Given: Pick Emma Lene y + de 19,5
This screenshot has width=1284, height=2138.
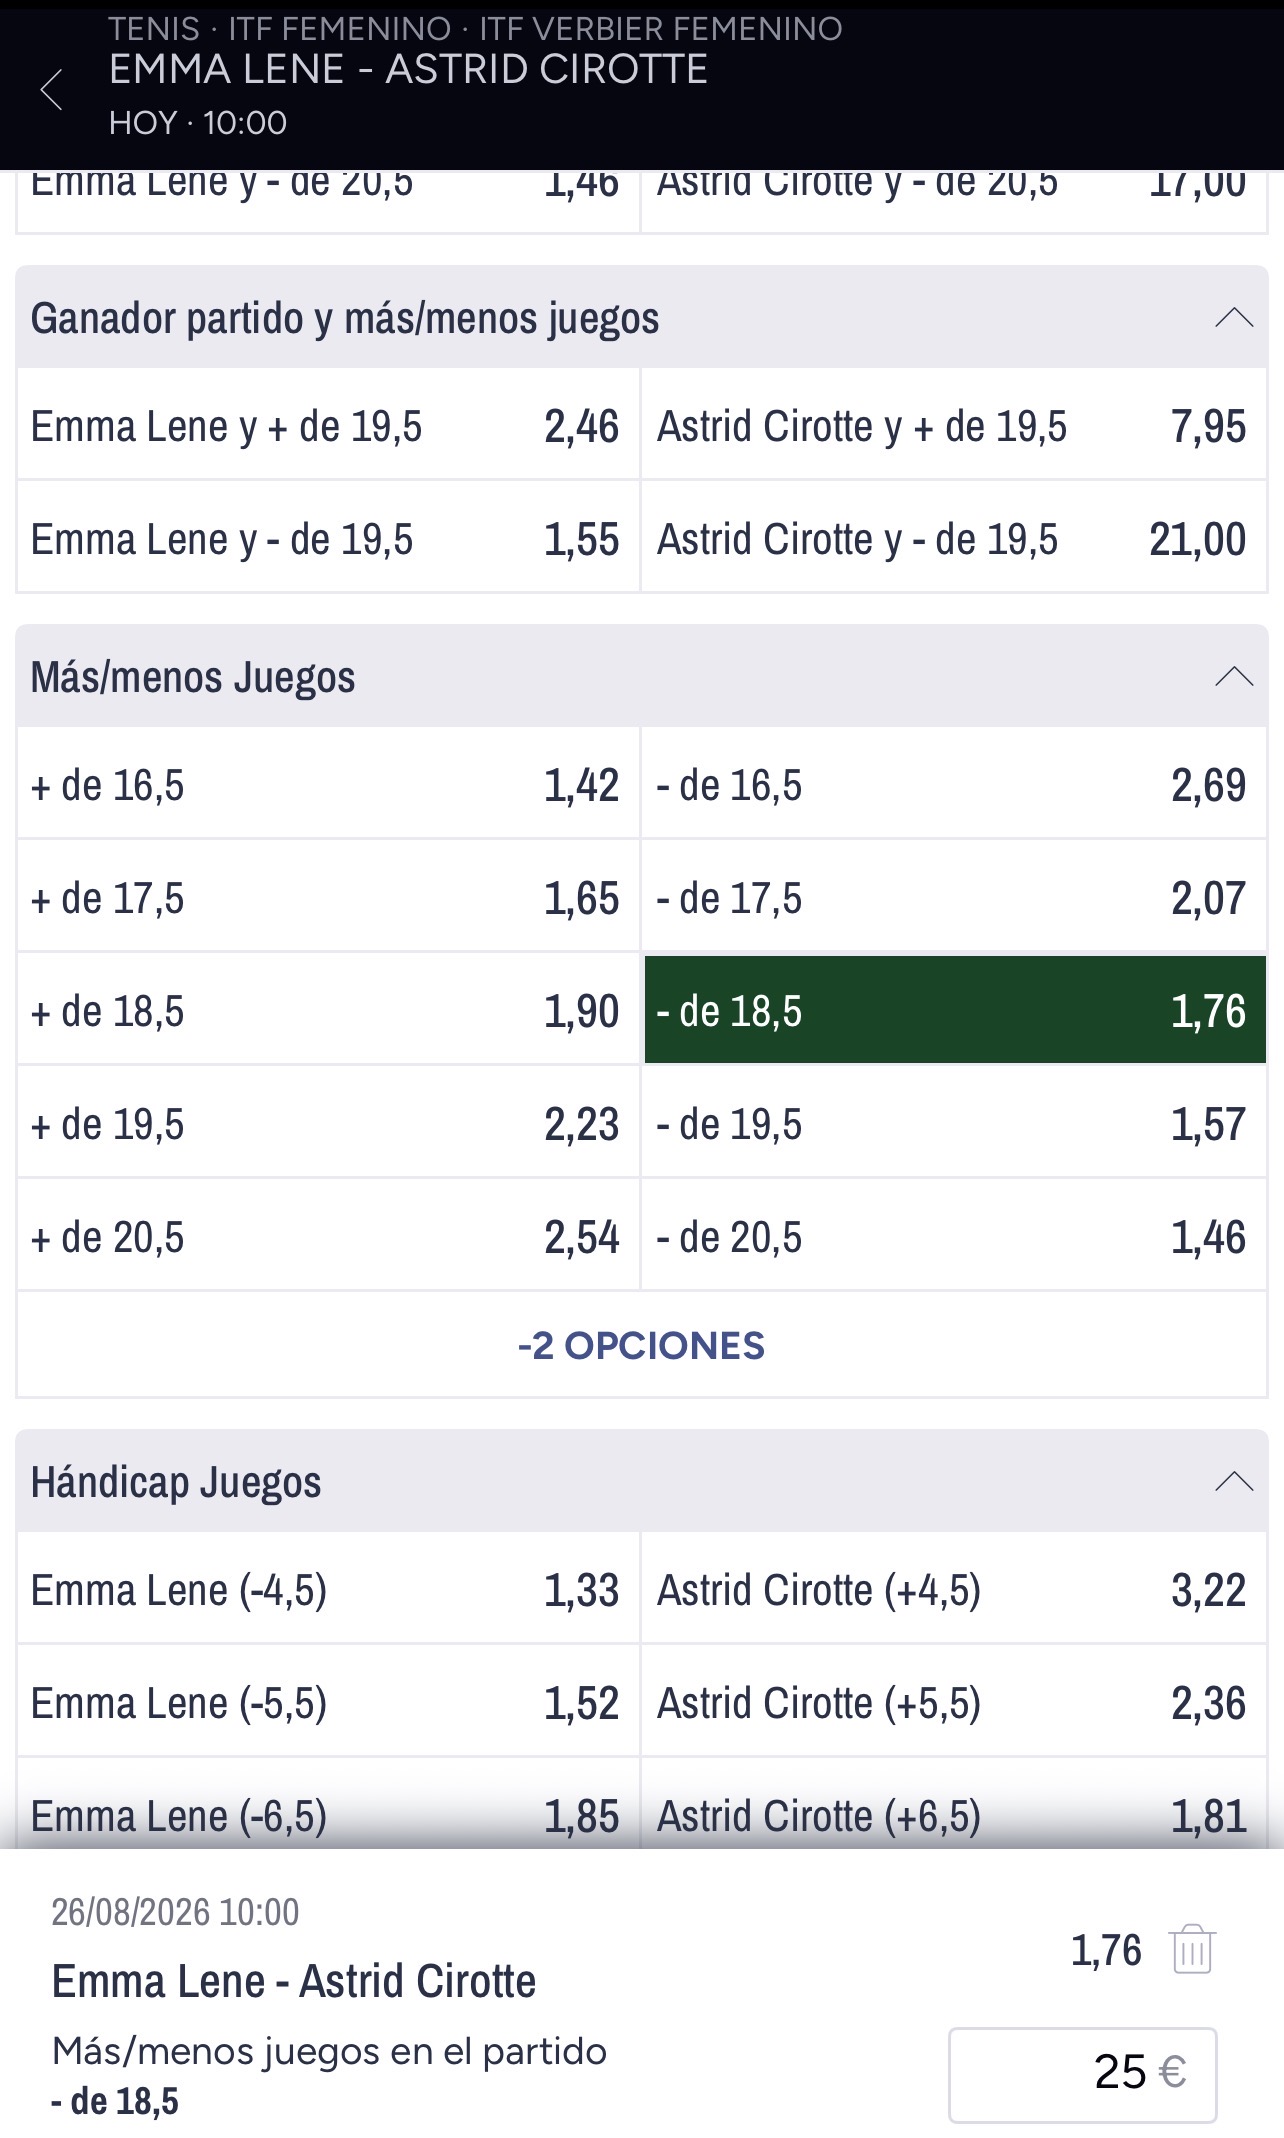Looking at the screenshot, I should [x=328, y=426].
